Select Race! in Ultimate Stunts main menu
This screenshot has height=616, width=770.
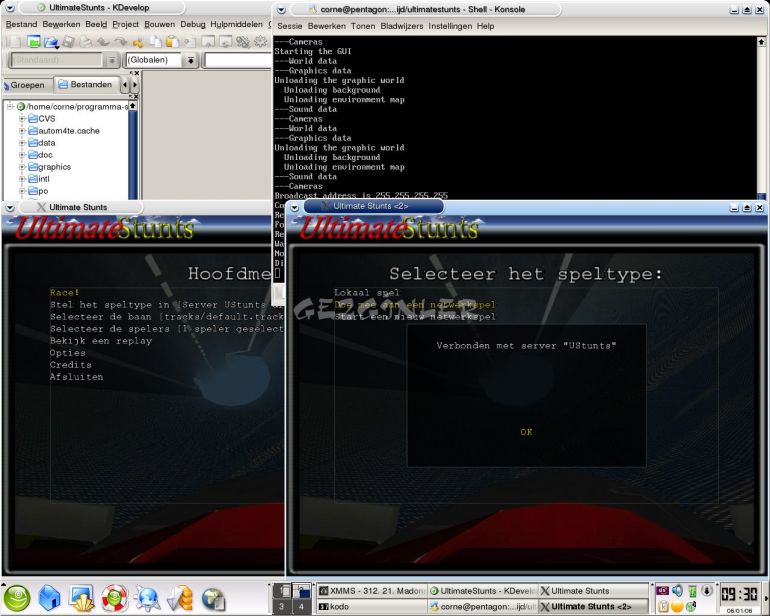(x=64, y=292)
